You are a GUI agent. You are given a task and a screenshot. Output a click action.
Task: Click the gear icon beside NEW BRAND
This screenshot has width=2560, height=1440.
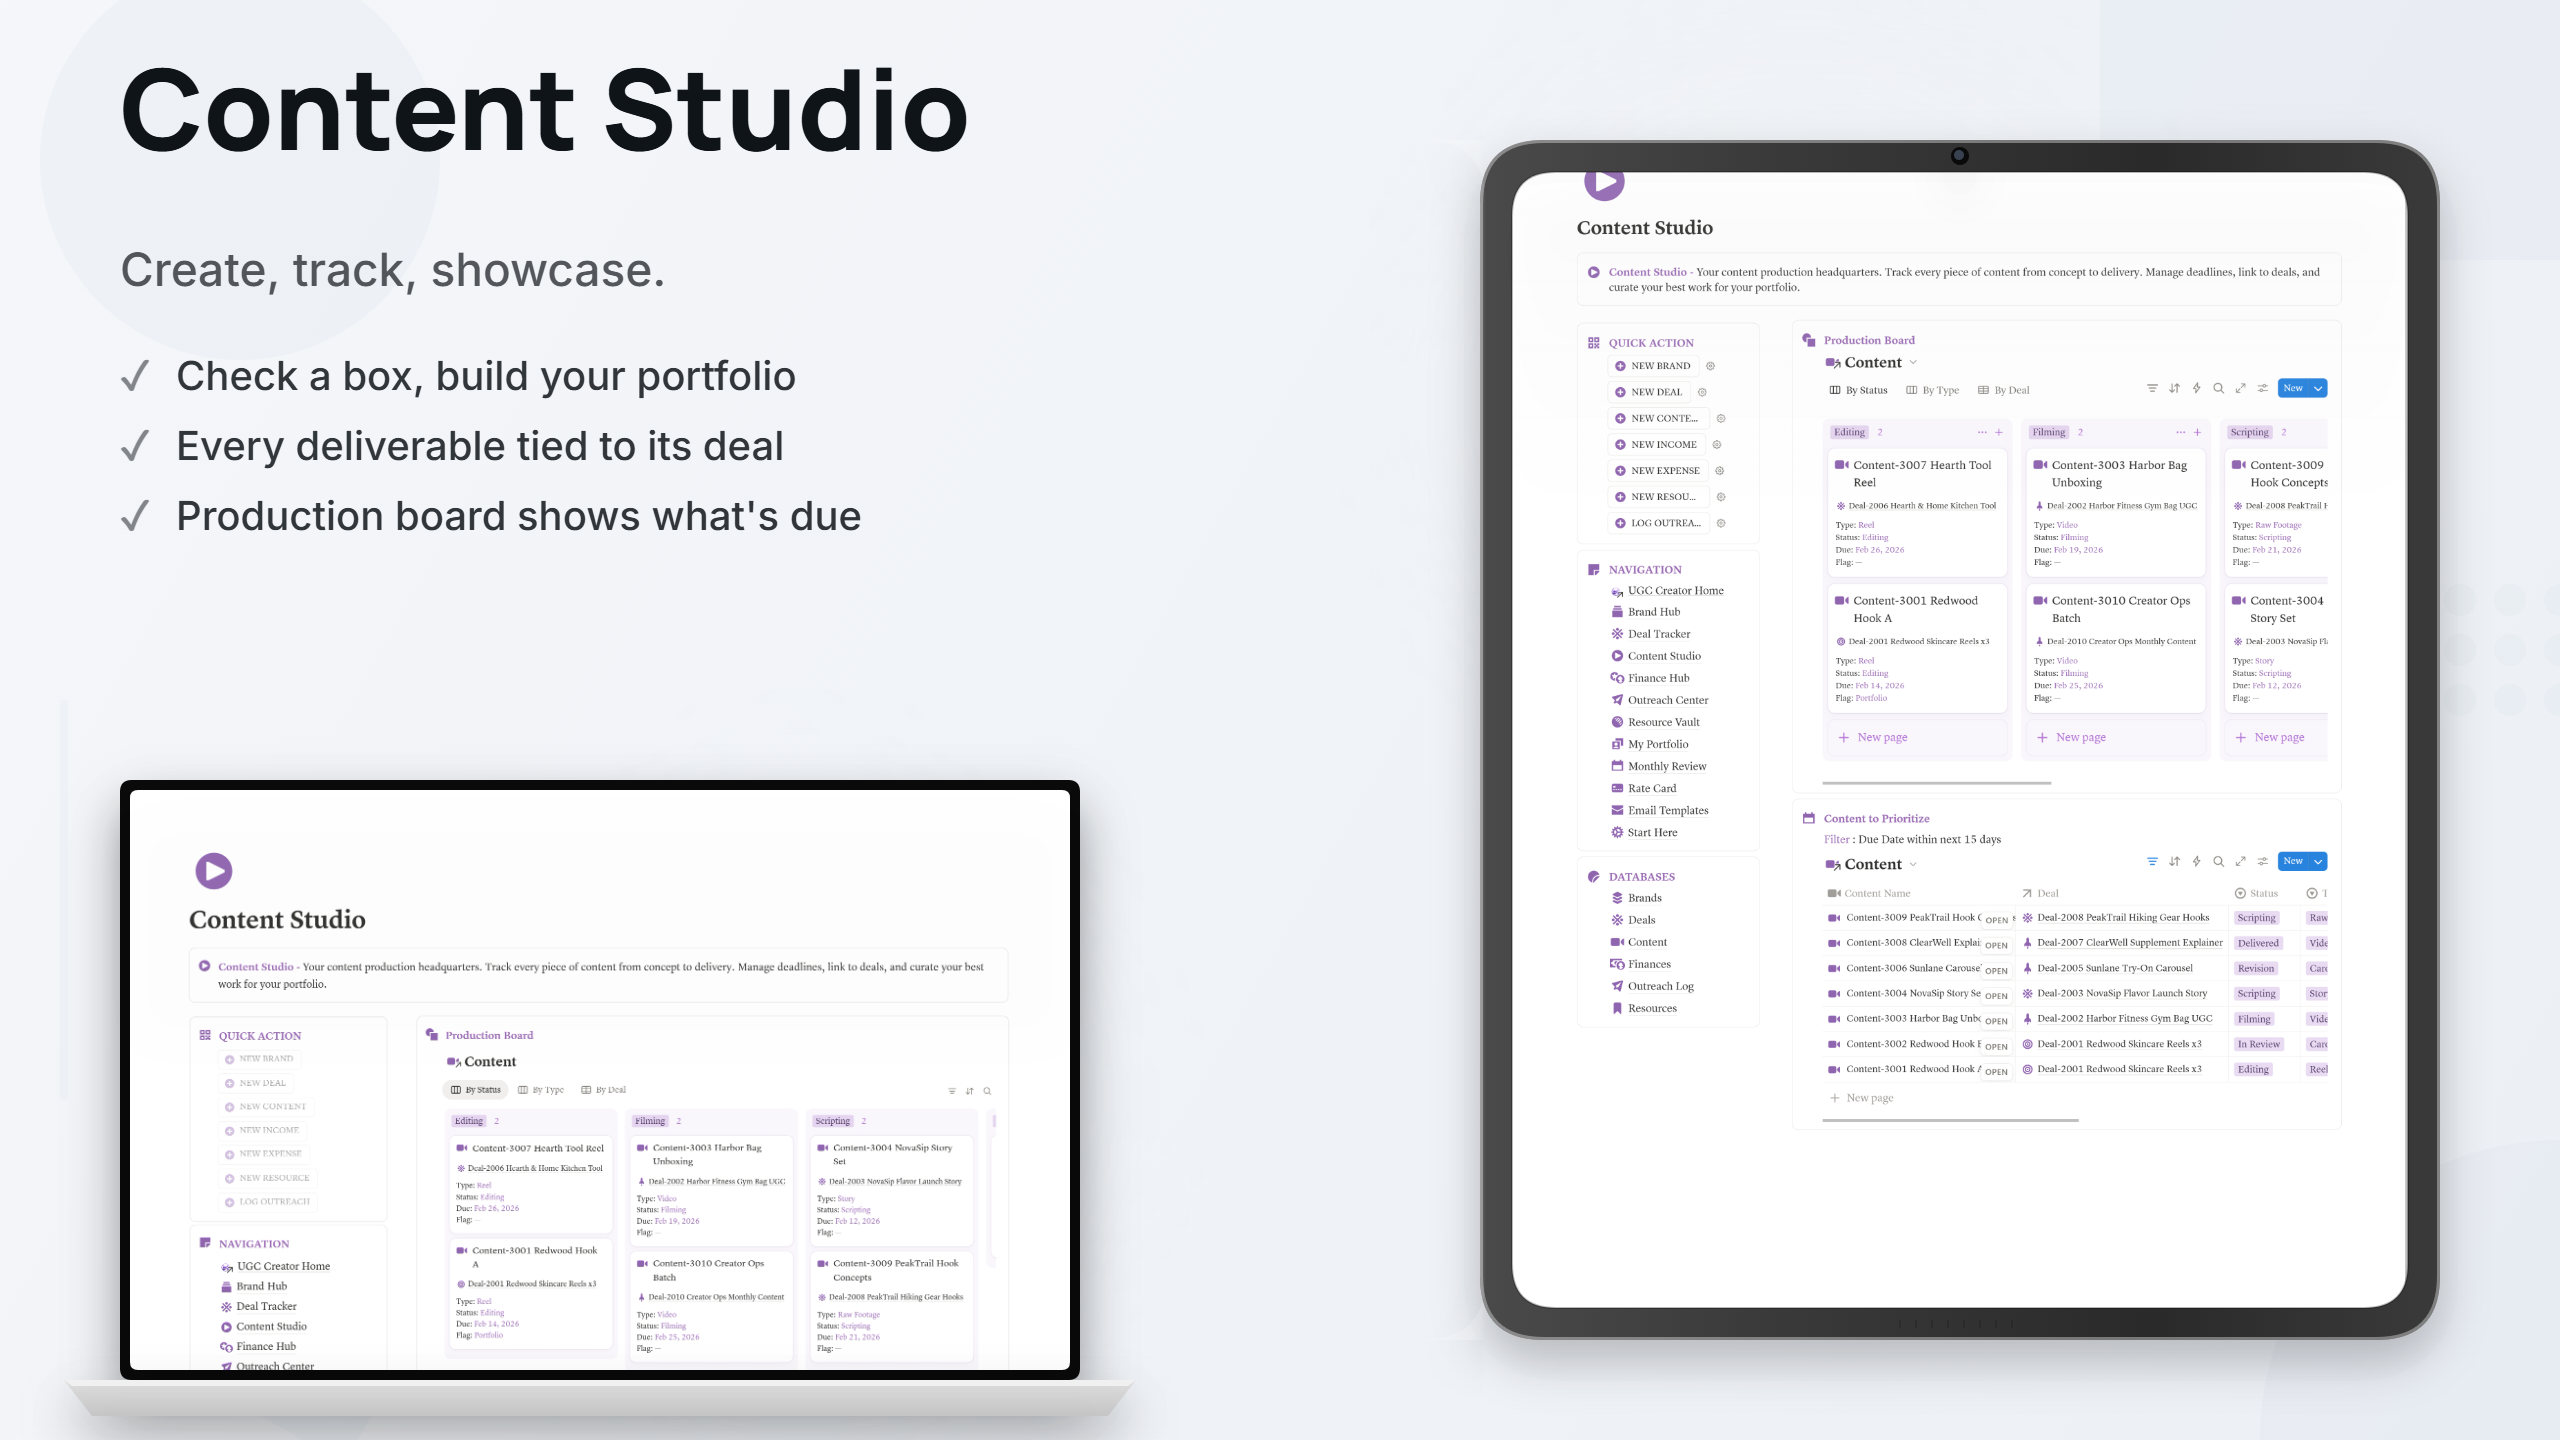coord(1710,366)
